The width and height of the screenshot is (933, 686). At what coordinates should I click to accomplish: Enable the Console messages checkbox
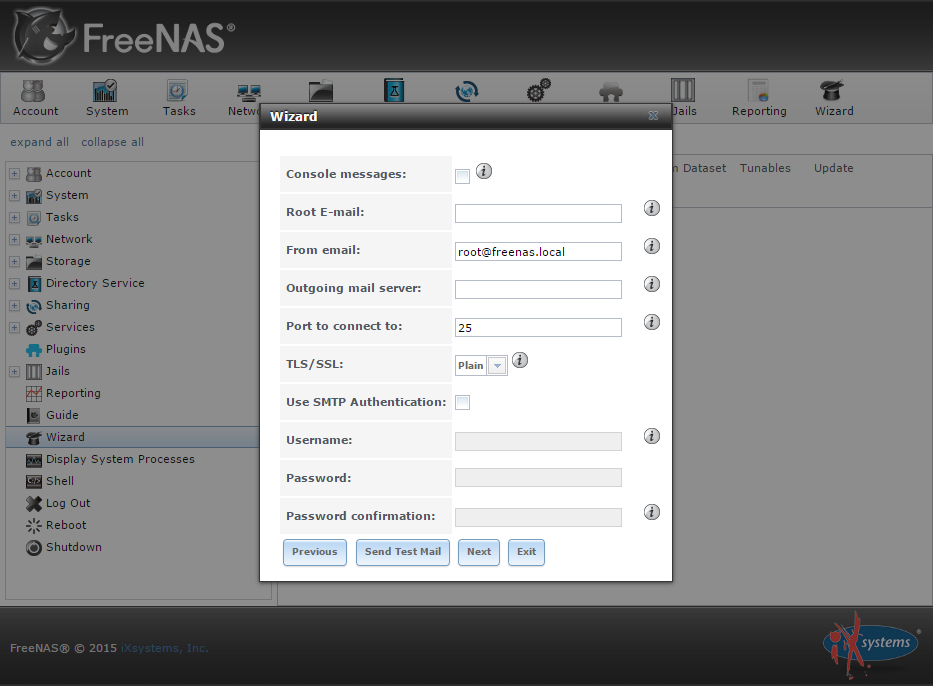pyautogui.click(x=462, y=176)
